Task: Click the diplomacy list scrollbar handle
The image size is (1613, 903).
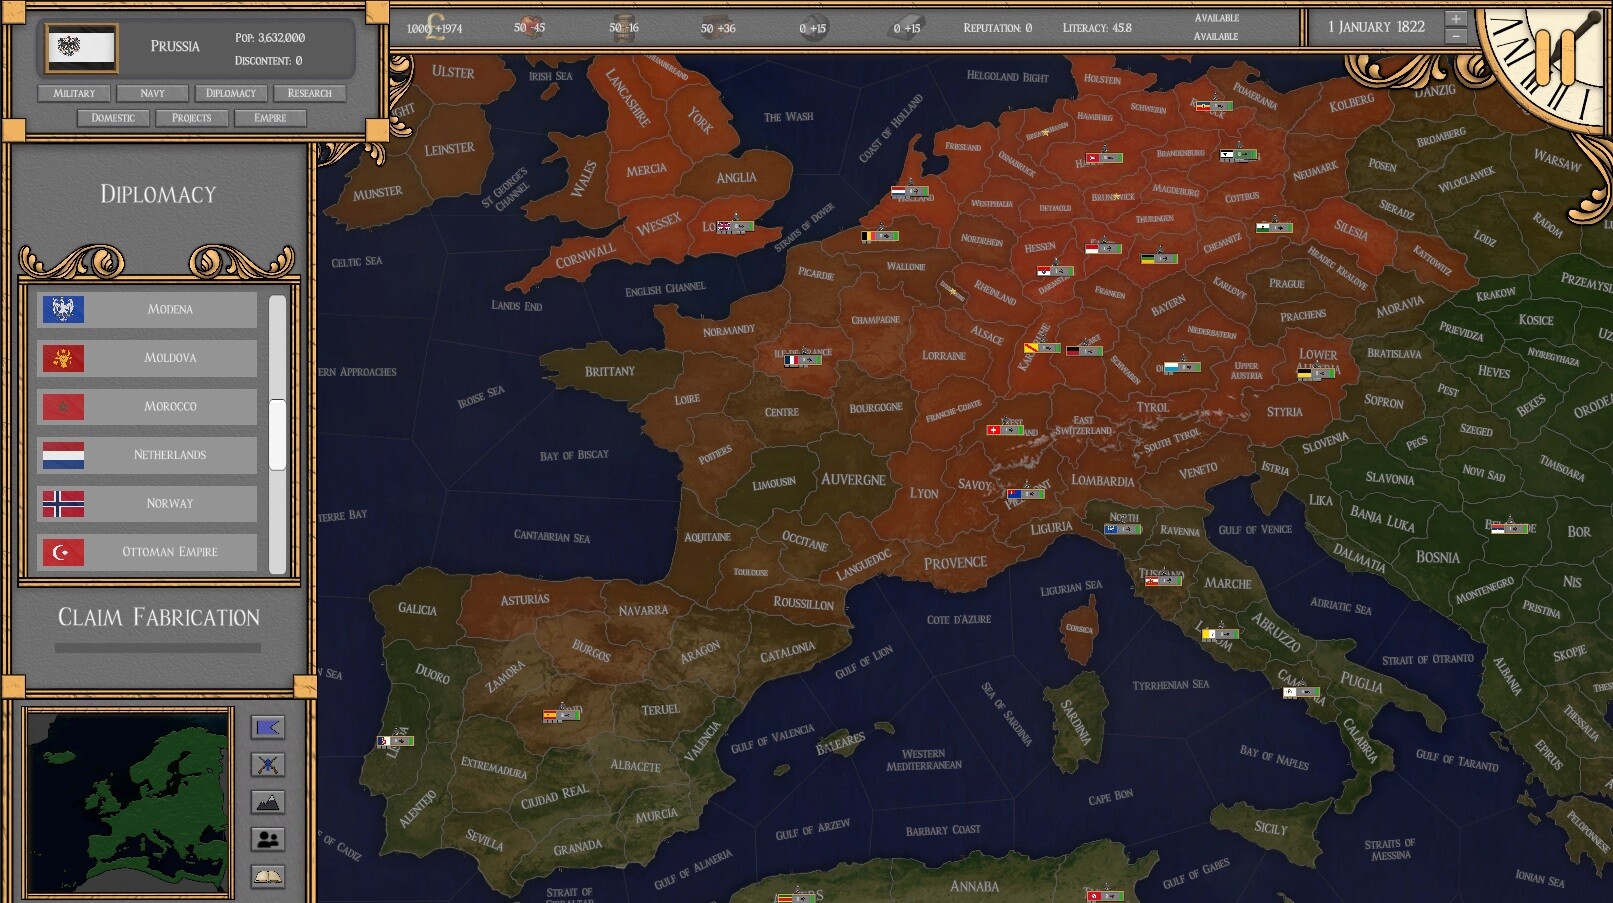Action: point(277,434)
